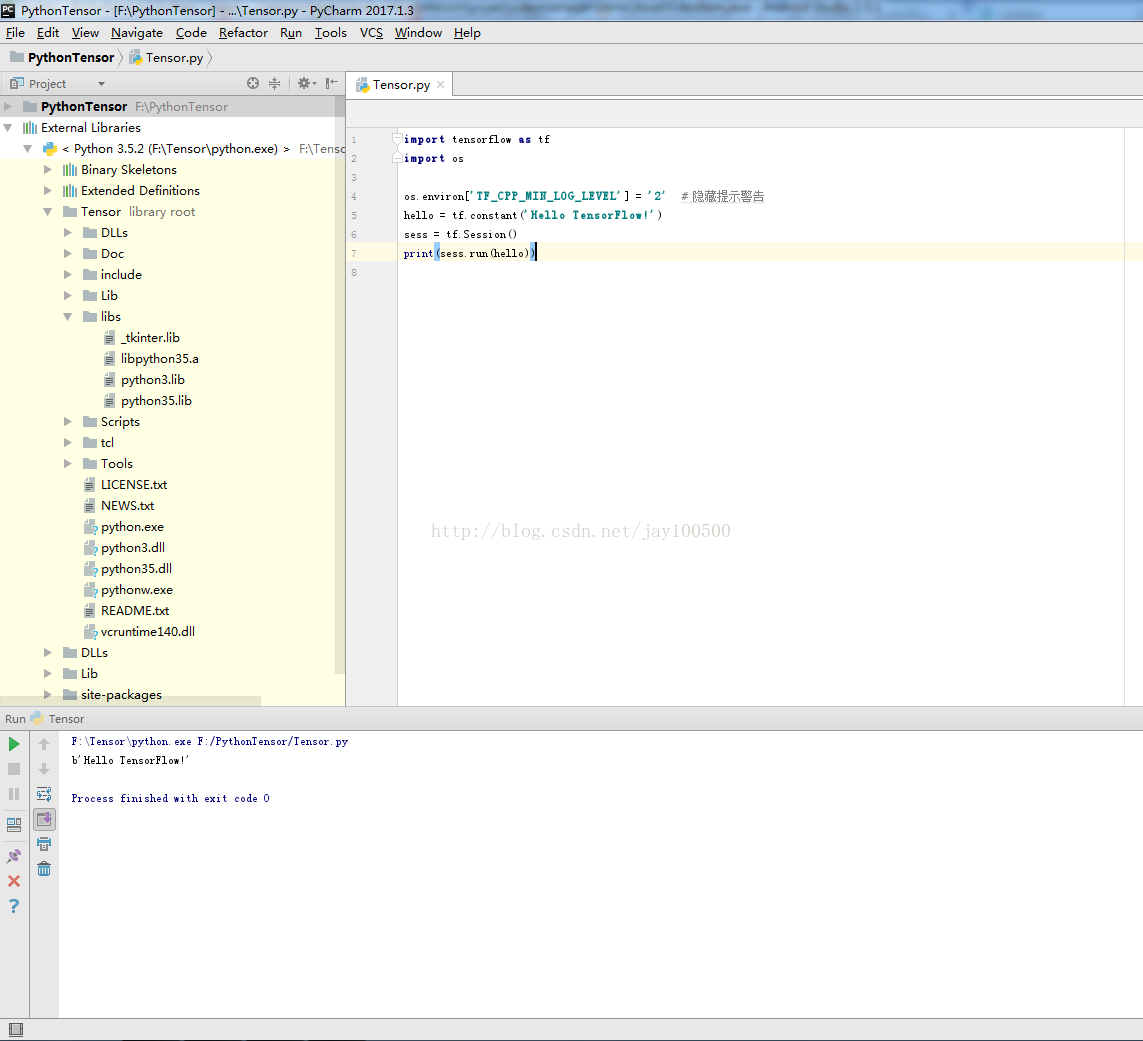This screenshot has height=1041, width=1143.
Task: Close the Tensor.py editor tab
Action: (440, 85)
